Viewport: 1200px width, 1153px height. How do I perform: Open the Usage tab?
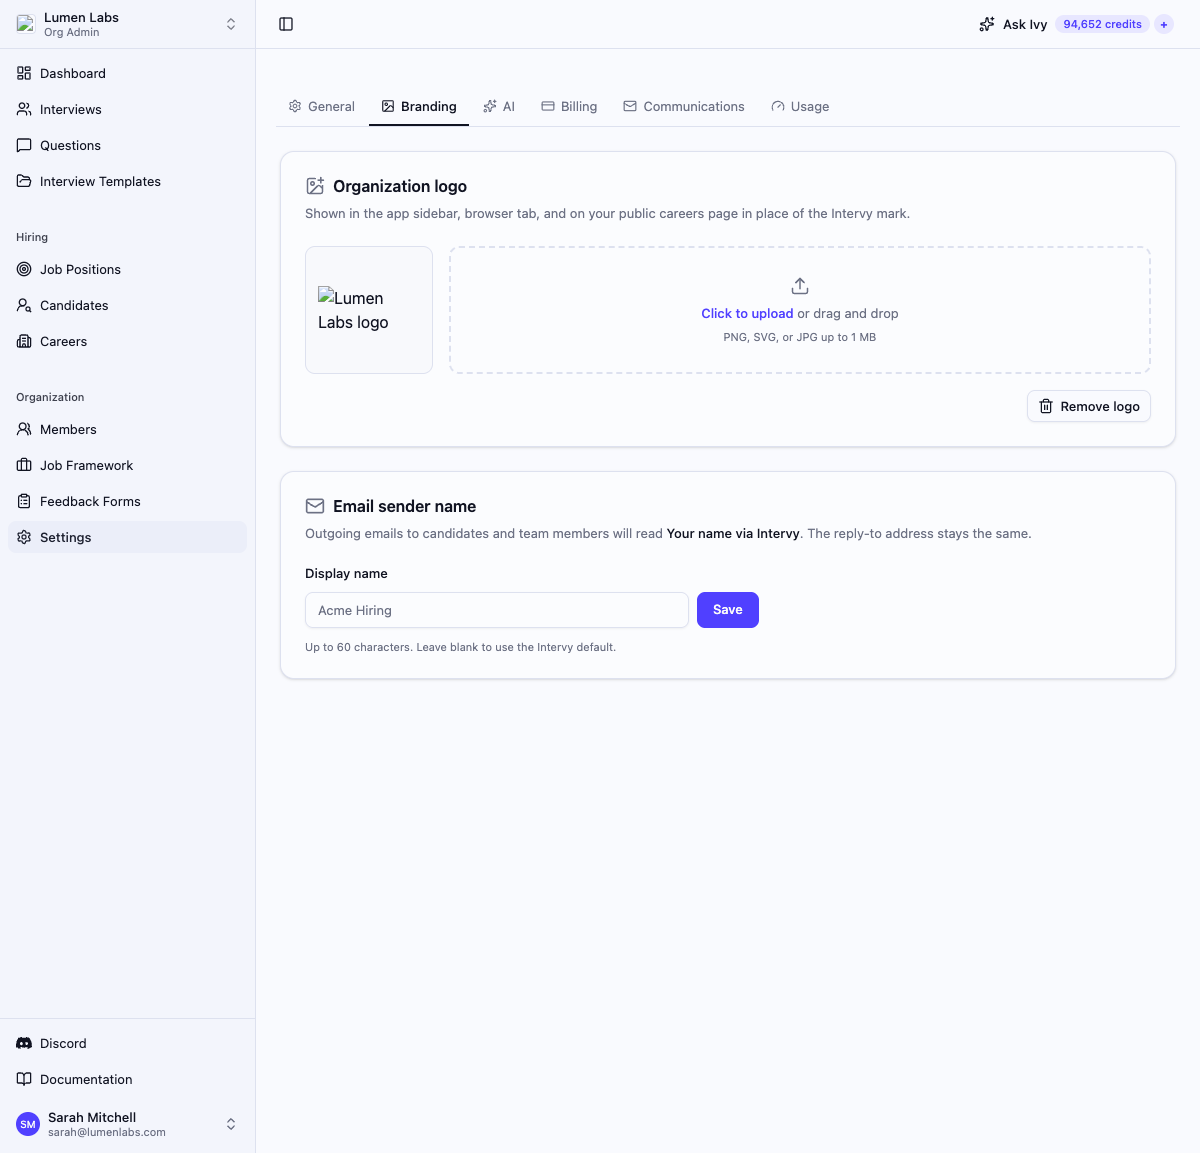click(x=800, y=106)
